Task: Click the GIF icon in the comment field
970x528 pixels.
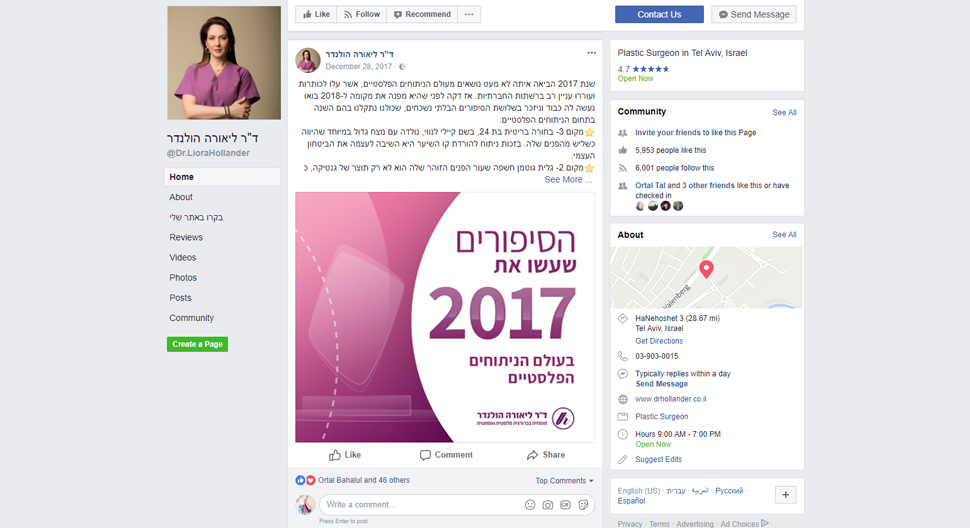Action: [x=565, y=505]
